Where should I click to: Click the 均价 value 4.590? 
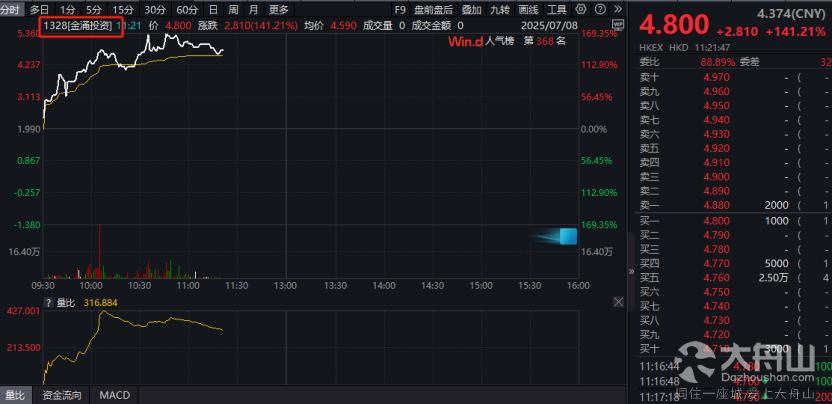click(x=344, y=25)
